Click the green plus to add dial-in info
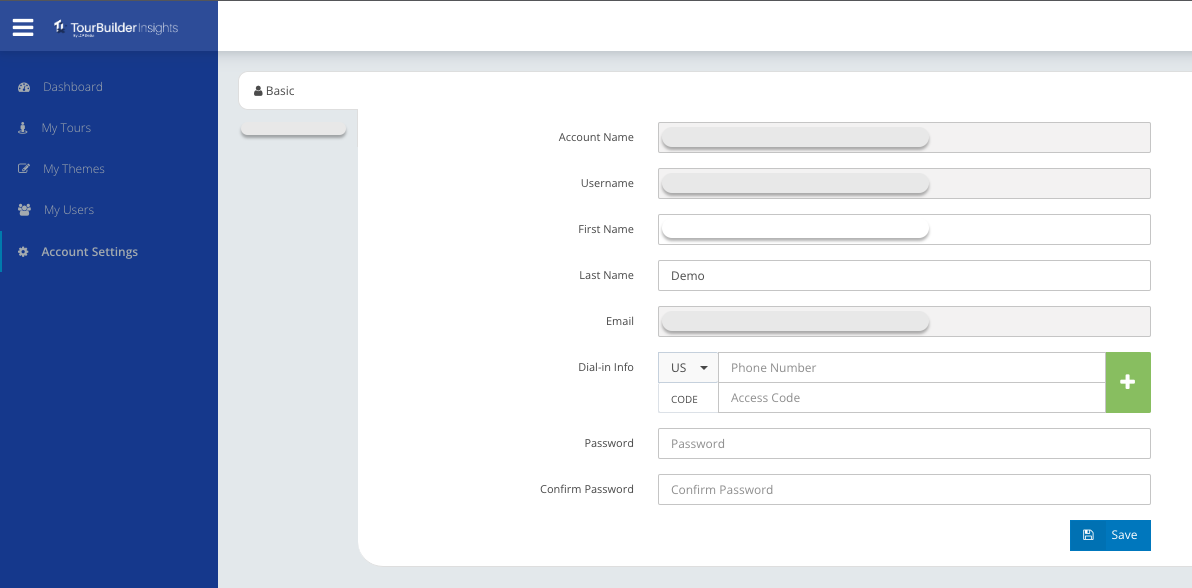Image resolution: width=1192 pixels, height=588 pixels. point(1128,382)
